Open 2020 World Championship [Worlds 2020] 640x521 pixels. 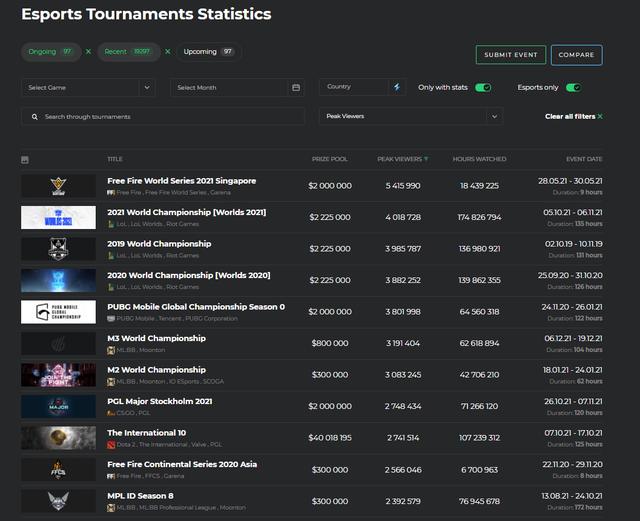click(x=189, y=275)
